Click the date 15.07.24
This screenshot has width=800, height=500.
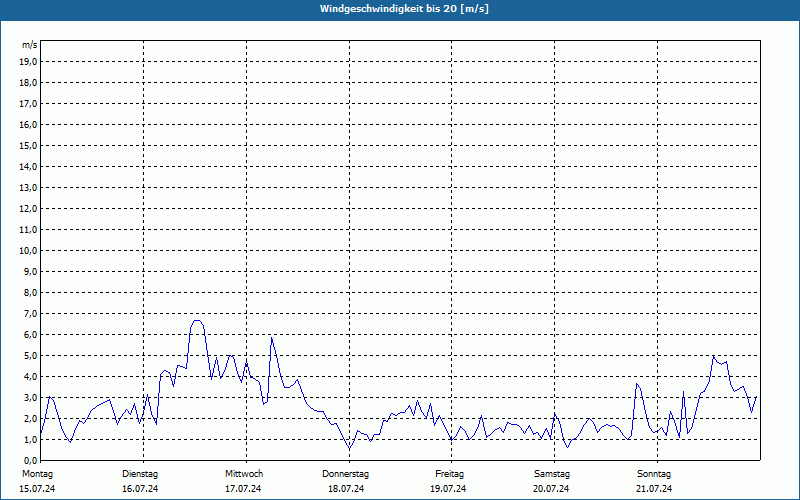[37, 489]
